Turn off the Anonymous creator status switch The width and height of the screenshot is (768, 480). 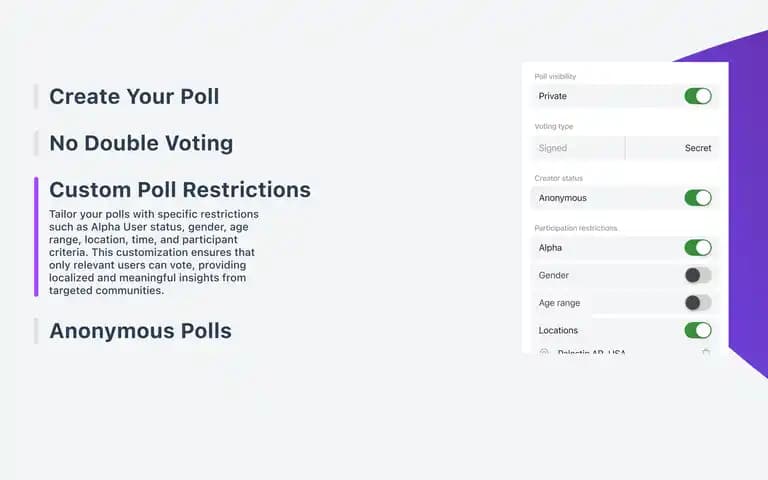pyautogui.click(x=697, y=198)
